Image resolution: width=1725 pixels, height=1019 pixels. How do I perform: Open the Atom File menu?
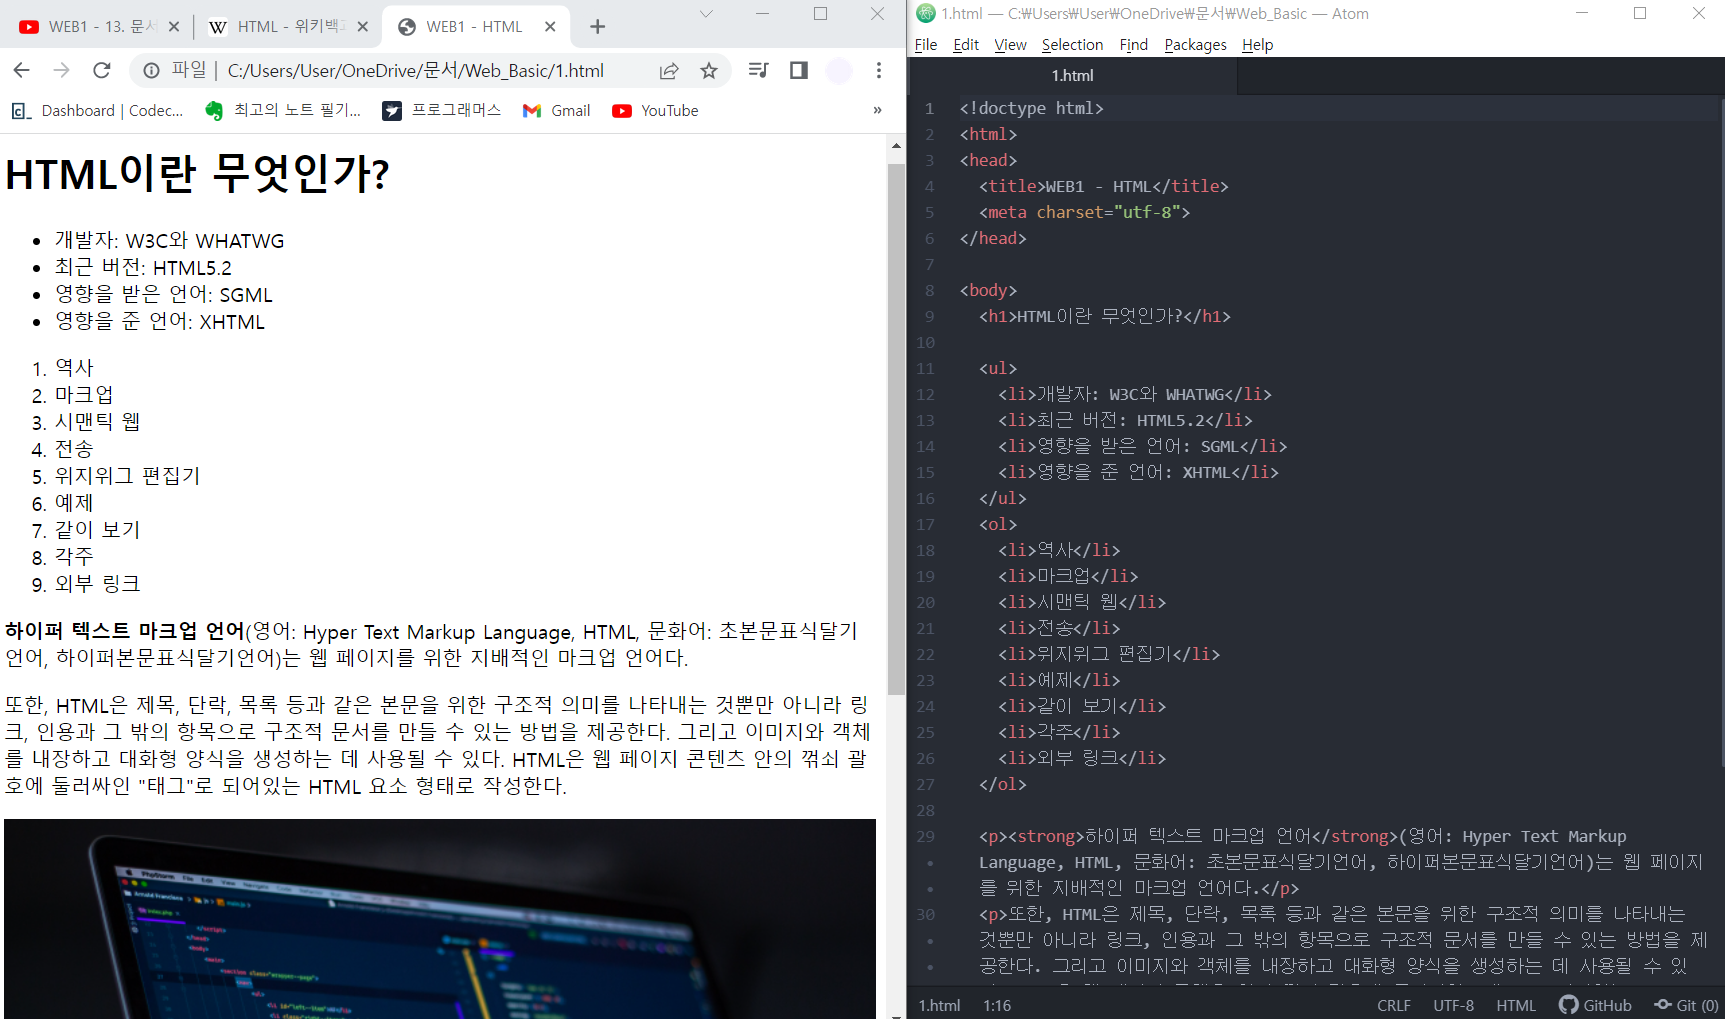pyautogui.click(x=926, y=45)
